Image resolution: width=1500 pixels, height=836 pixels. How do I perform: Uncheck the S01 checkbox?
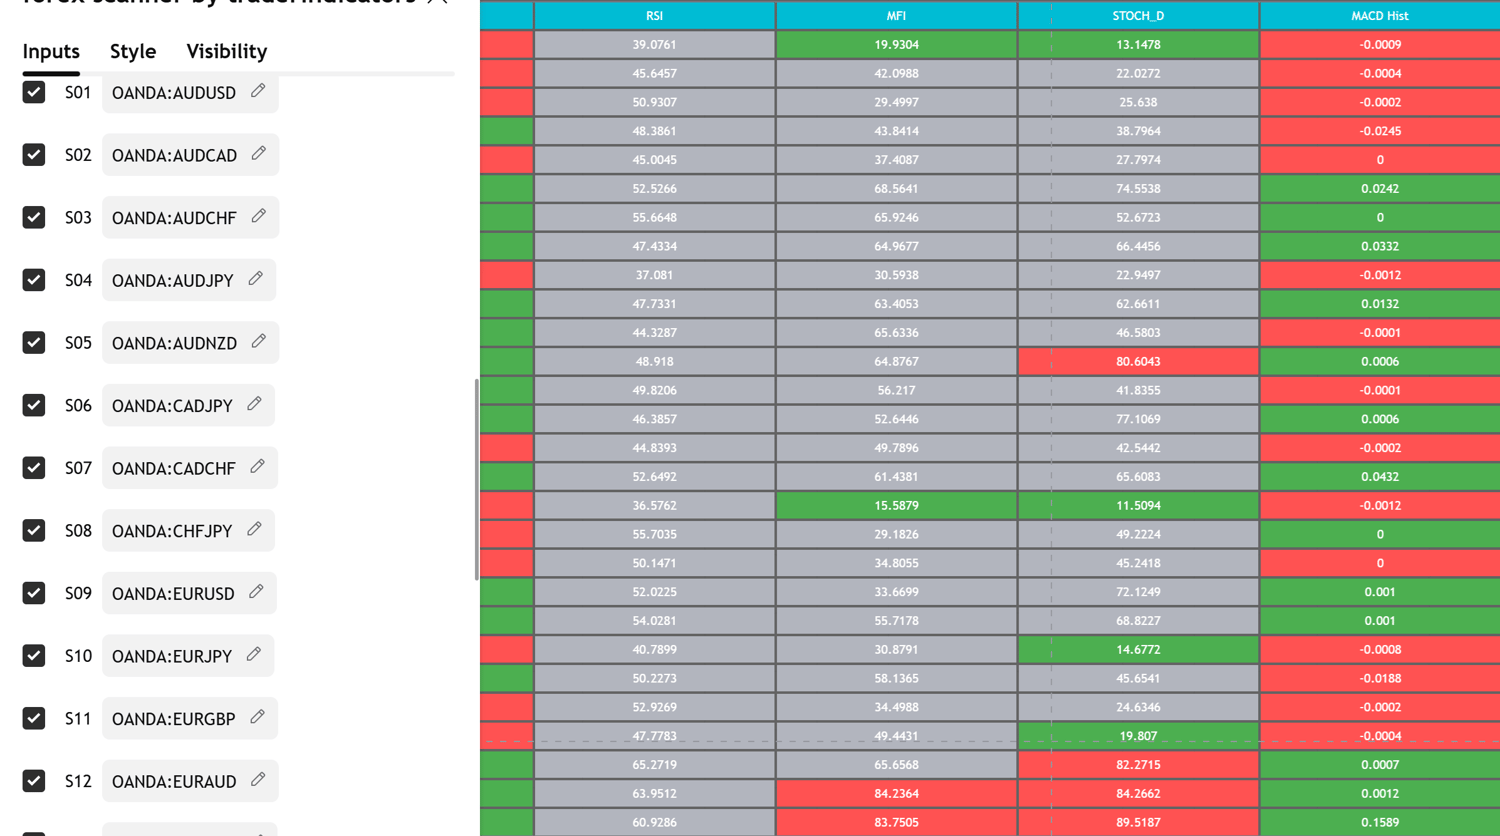tap(34, 92)
